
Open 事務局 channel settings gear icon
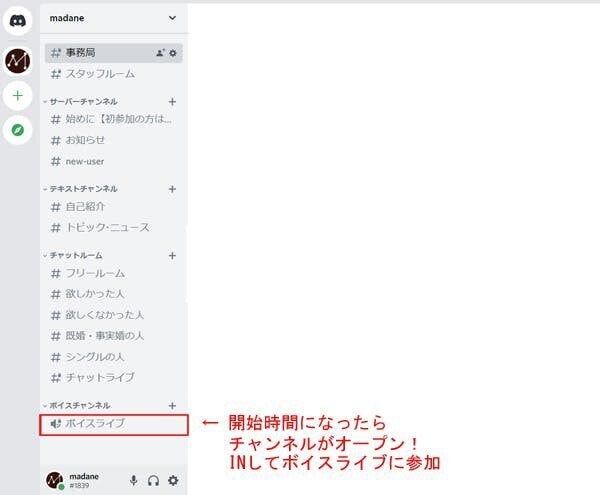pos(173,53)
